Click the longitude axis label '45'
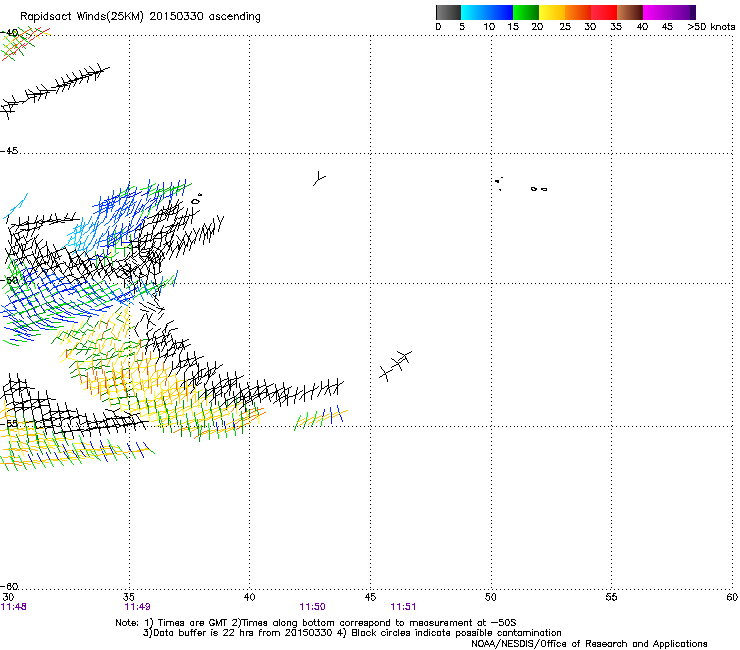The height and width of the screenshot is (650, 740). point(370,597)
